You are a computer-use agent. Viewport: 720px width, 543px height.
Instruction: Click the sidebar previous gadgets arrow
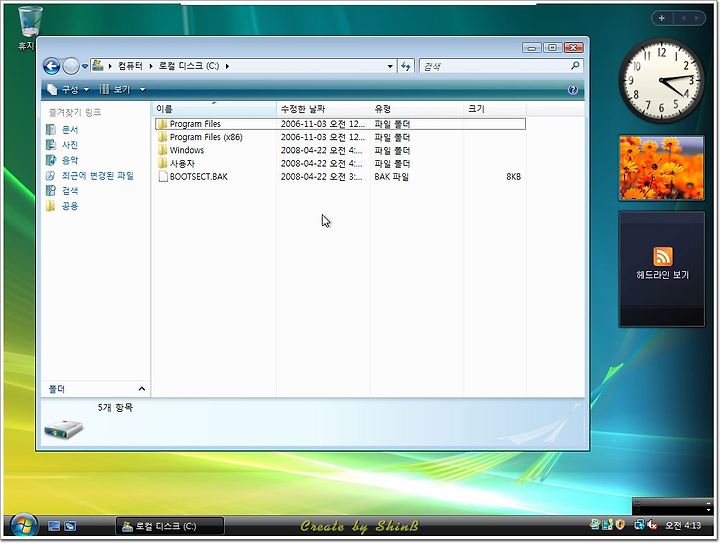[x=684, y=18]
